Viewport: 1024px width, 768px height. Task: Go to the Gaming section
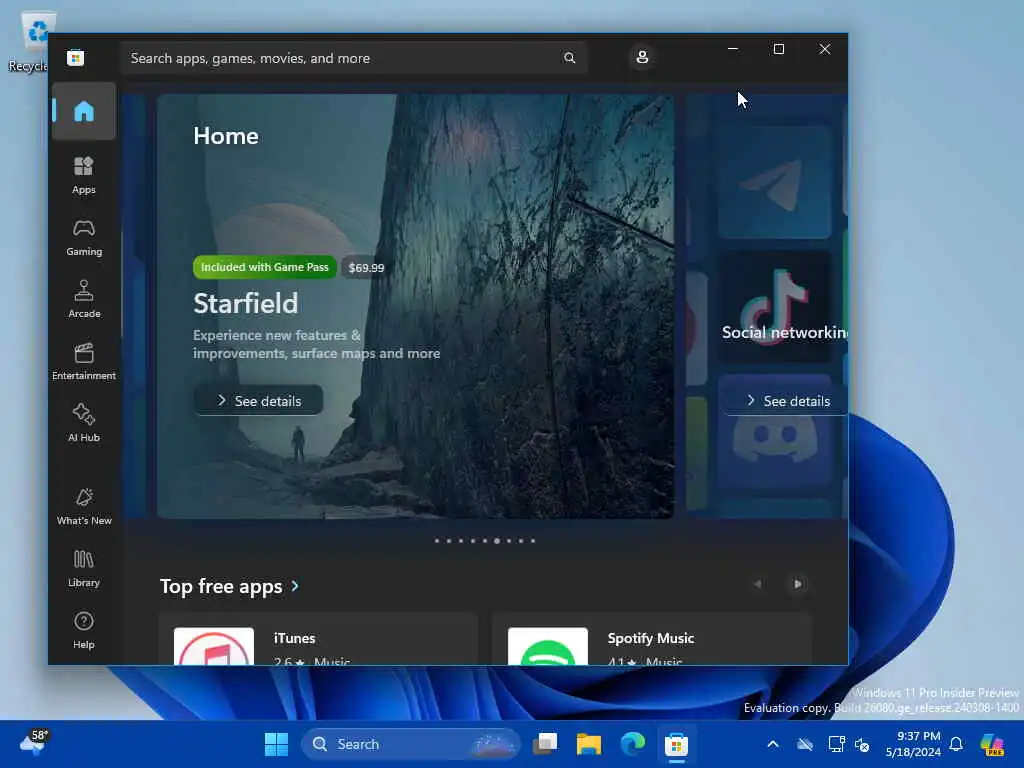[84, 238]
